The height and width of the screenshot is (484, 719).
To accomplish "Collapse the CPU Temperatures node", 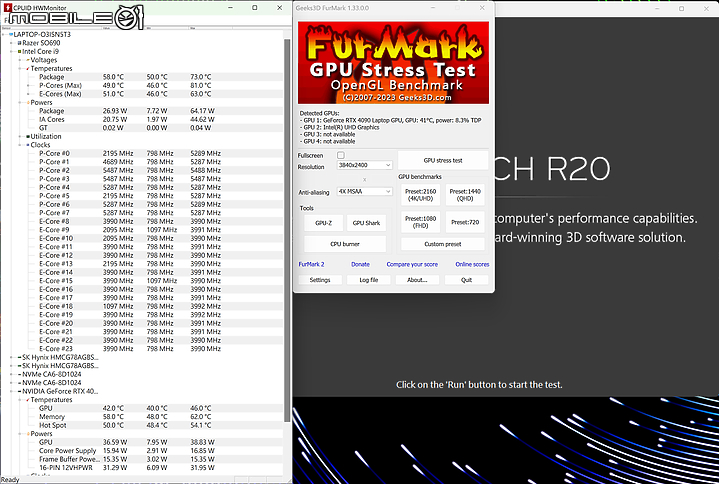I will pos(21,68).
